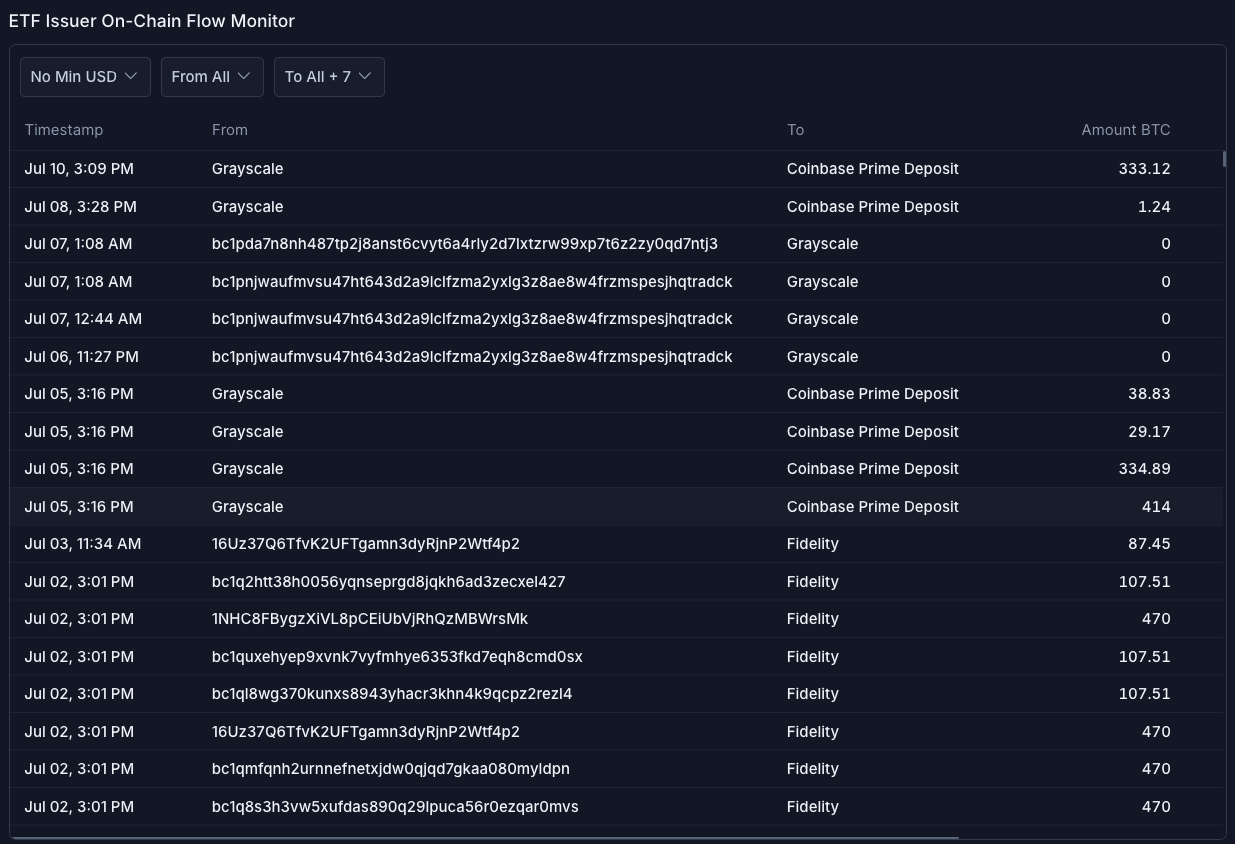Select the Jul 03, 11:34 AM timestamp

click(83, 544)
